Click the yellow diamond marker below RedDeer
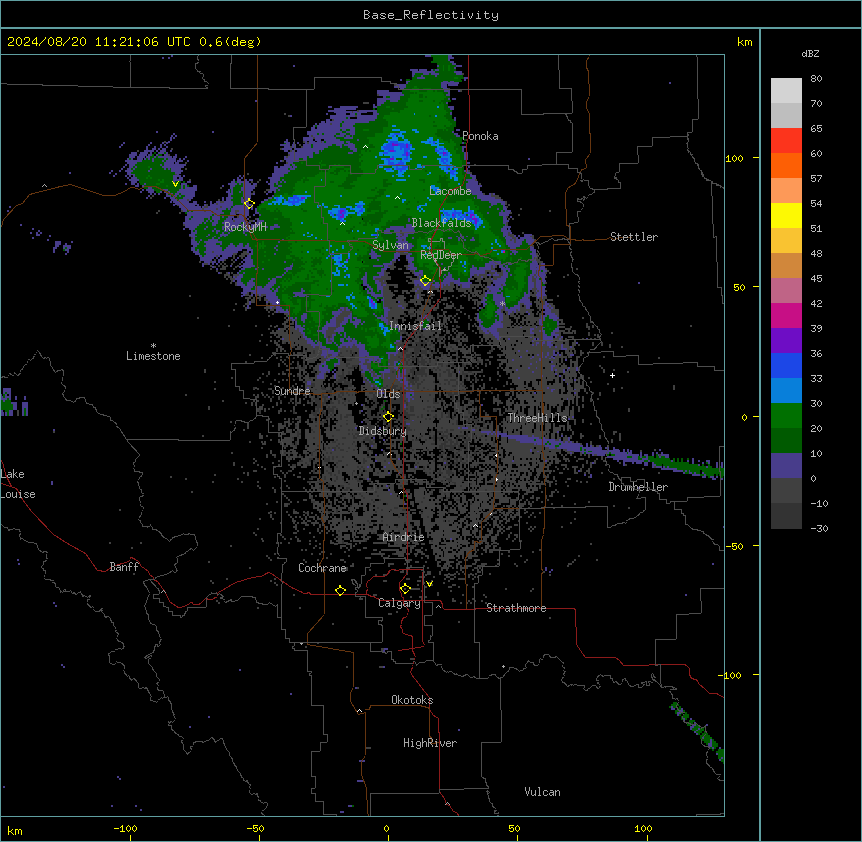This screenshot has width=862, height=842. tap(425, 281)
